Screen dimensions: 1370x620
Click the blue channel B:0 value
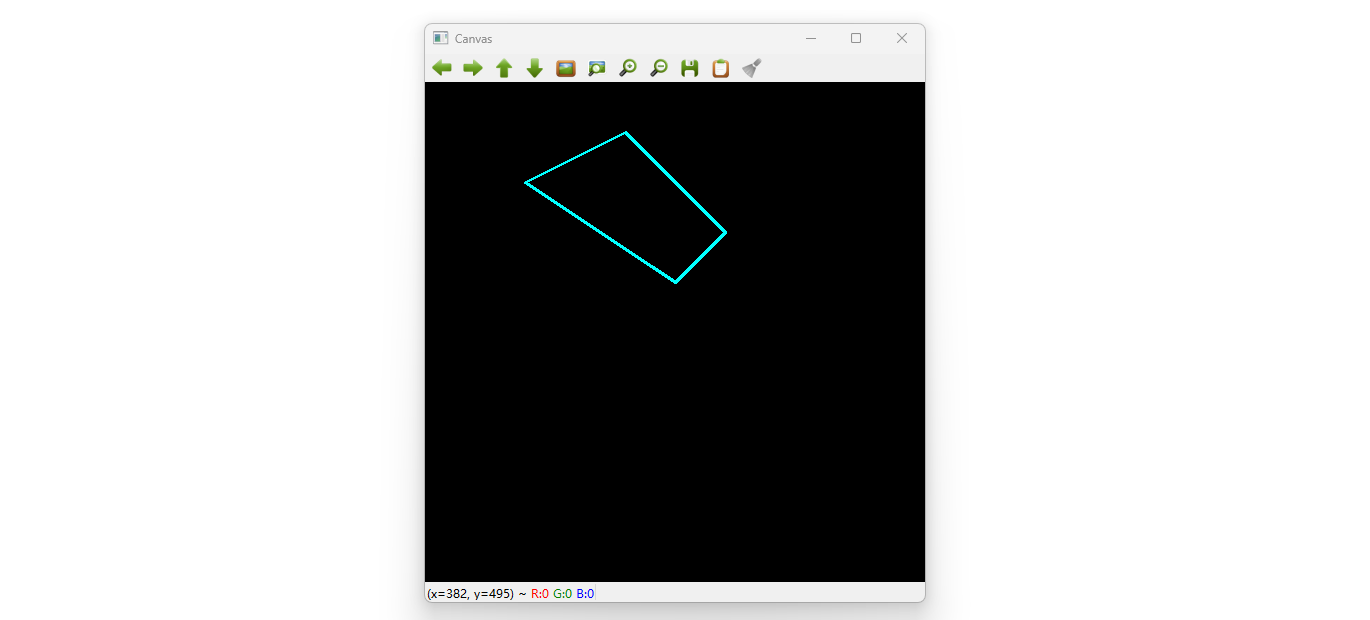pyautogui.click(x=585, y=593)
